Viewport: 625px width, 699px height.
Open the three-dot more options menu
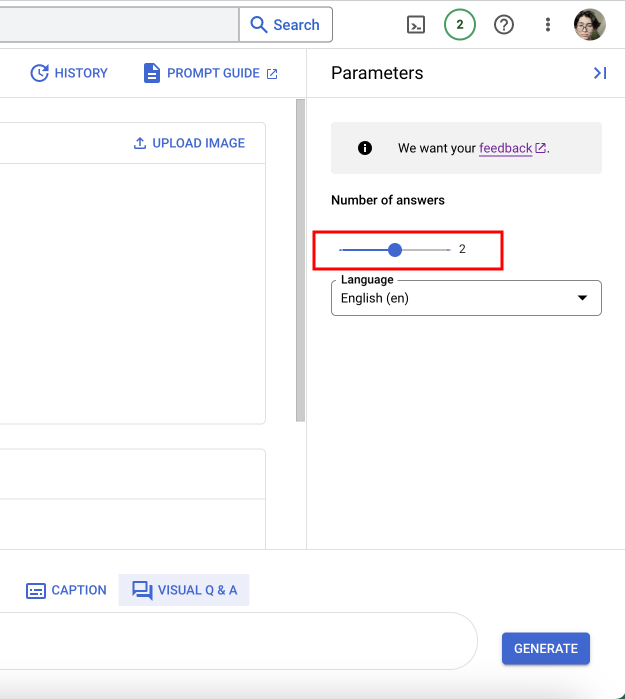click(547, 25)
